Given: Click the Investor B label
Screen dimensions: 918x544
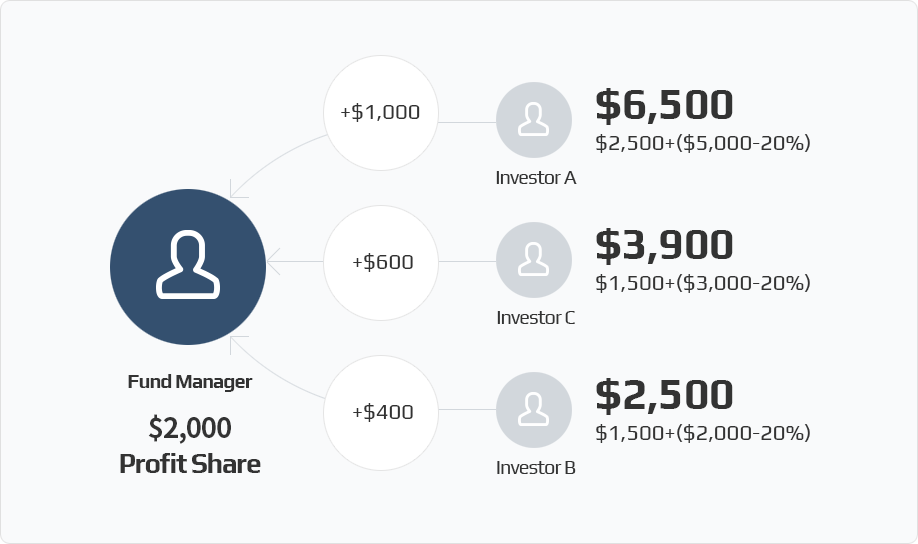Looking at the screenshot, I should click(536, 467).
